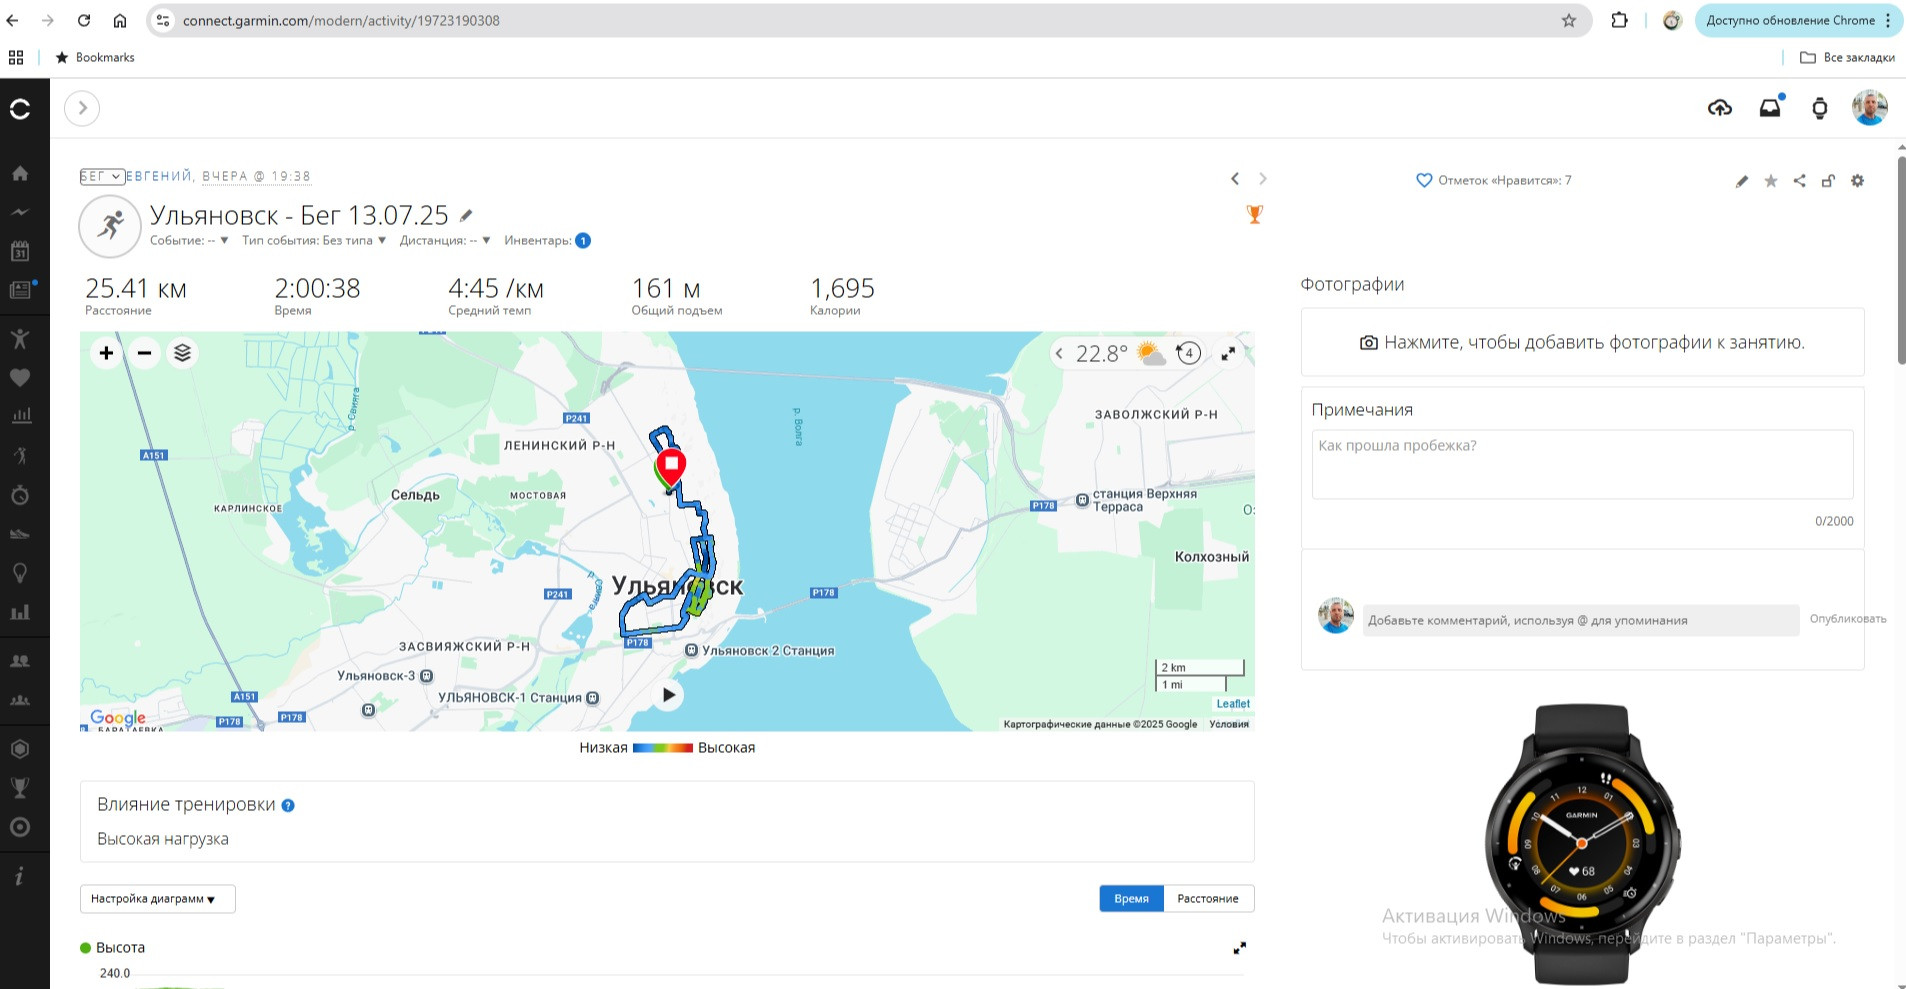The height and width of the screenshot is (989, 1906).
Task: Click the Опубликовать comment button
Action: tap(1847, 619)
